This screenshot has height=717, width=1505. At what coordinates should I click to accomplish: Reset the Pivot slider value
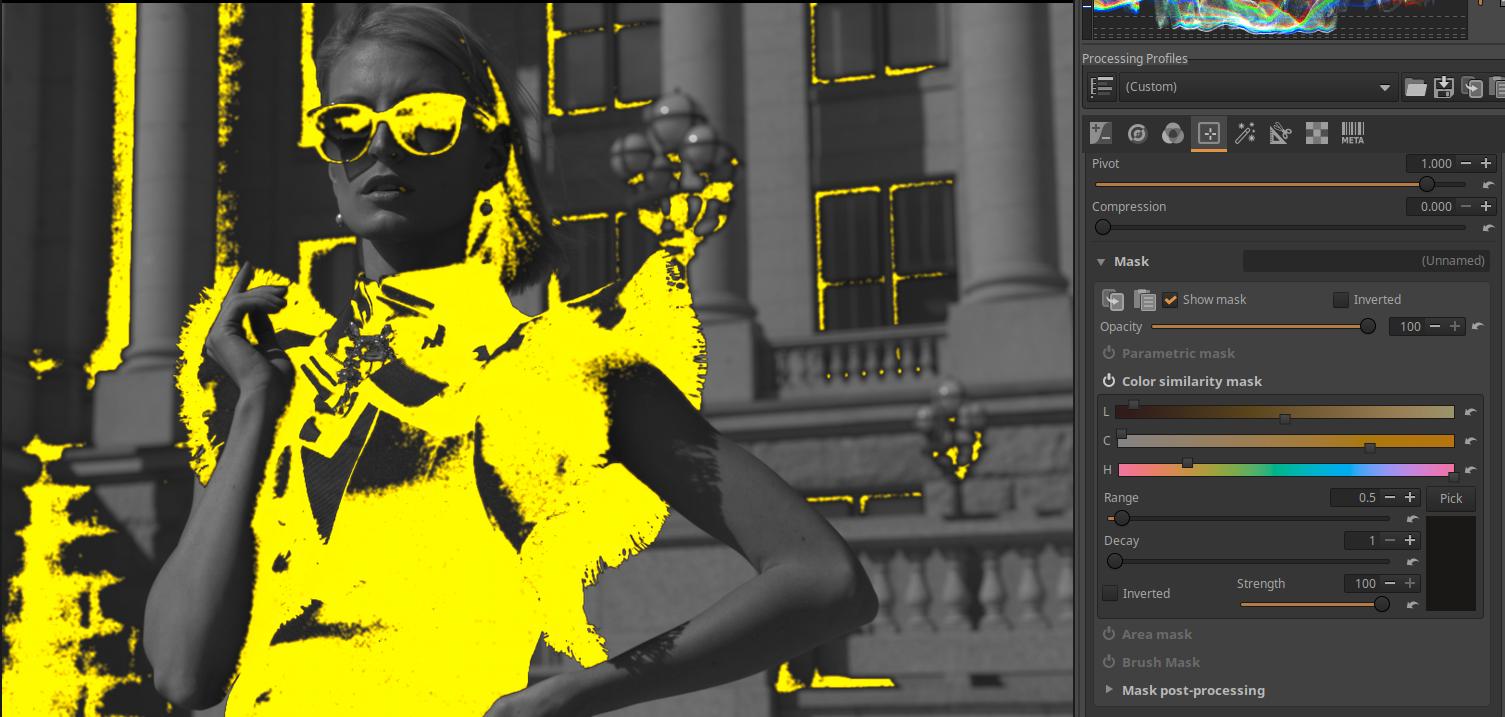click(x=1488, y=185)
